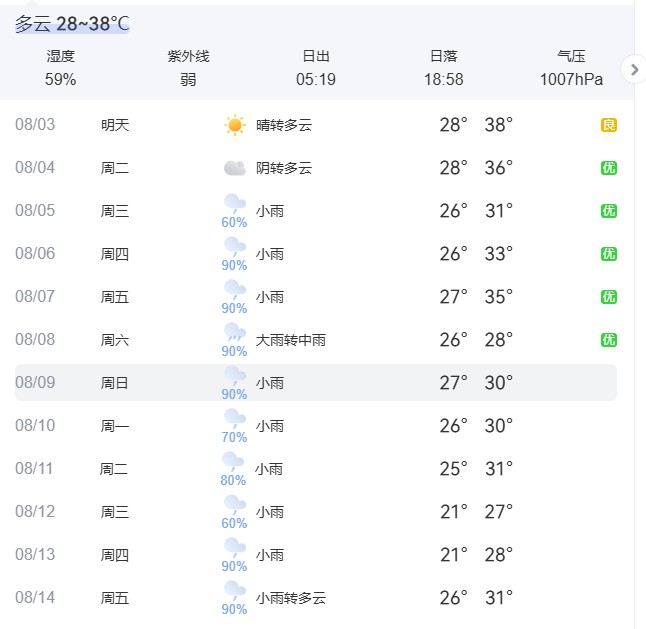646x629 pixels.
Task: Click the green 优 badge for 08/07
Action: pos(609,297)
